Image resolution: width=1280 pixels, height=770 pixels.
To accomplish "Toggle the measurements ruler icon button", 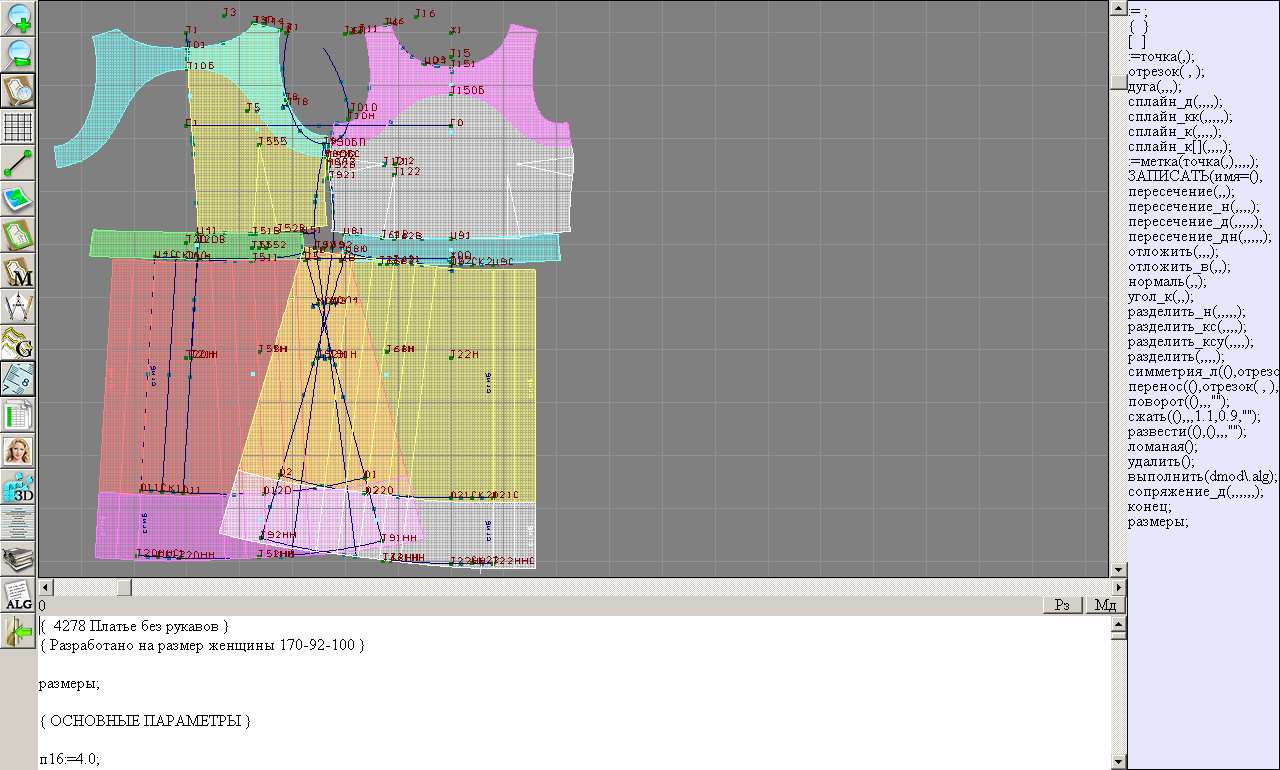I will click(18, 379).
